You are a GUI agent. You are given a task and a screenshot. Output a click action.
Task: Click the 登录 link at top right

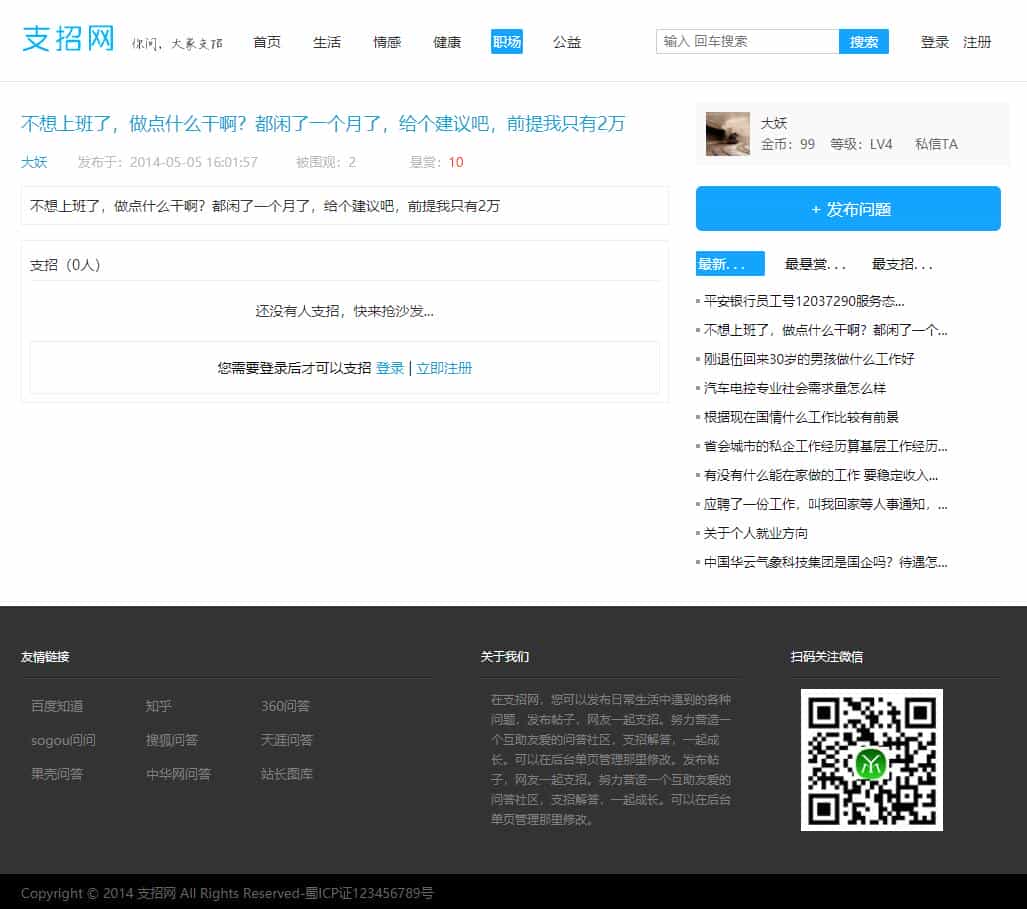click(932, 42)
